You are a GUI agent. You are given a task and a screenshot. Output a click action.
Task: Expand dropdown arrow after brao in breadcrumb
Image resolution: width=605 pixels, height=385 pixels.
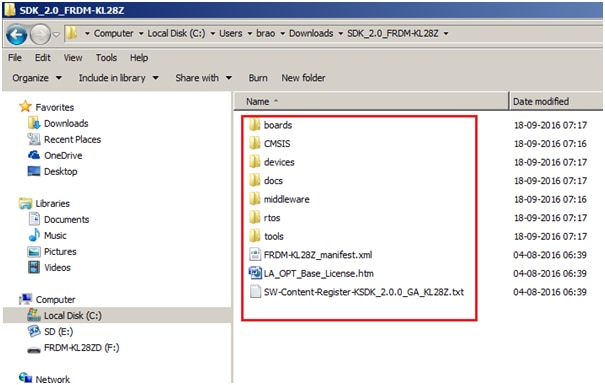282,34
